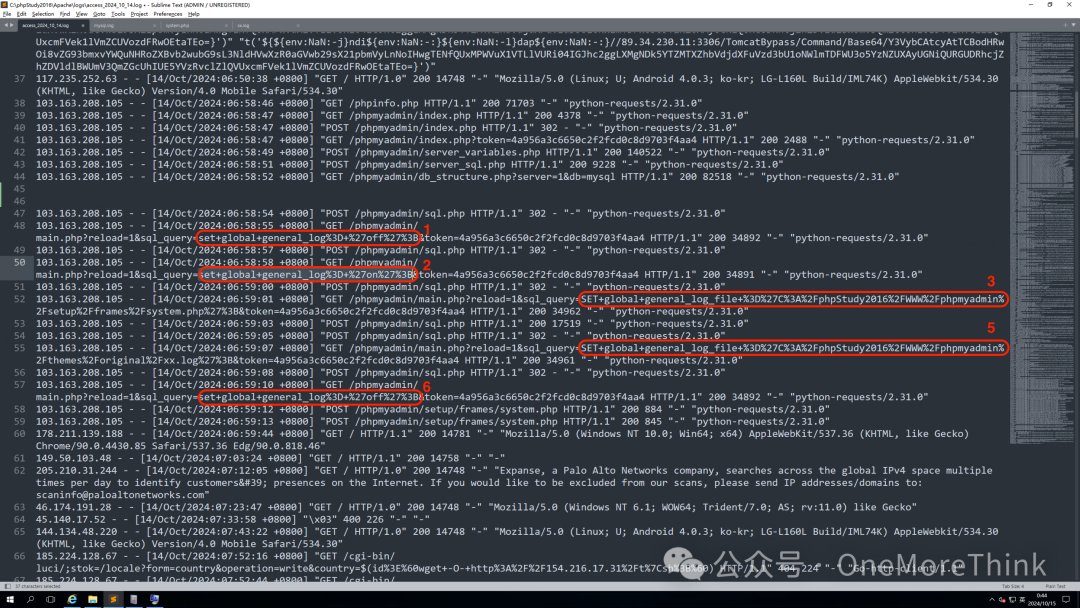
Task: Click IP 144.134.48.220 on line 65
Action: pos(76,532)
